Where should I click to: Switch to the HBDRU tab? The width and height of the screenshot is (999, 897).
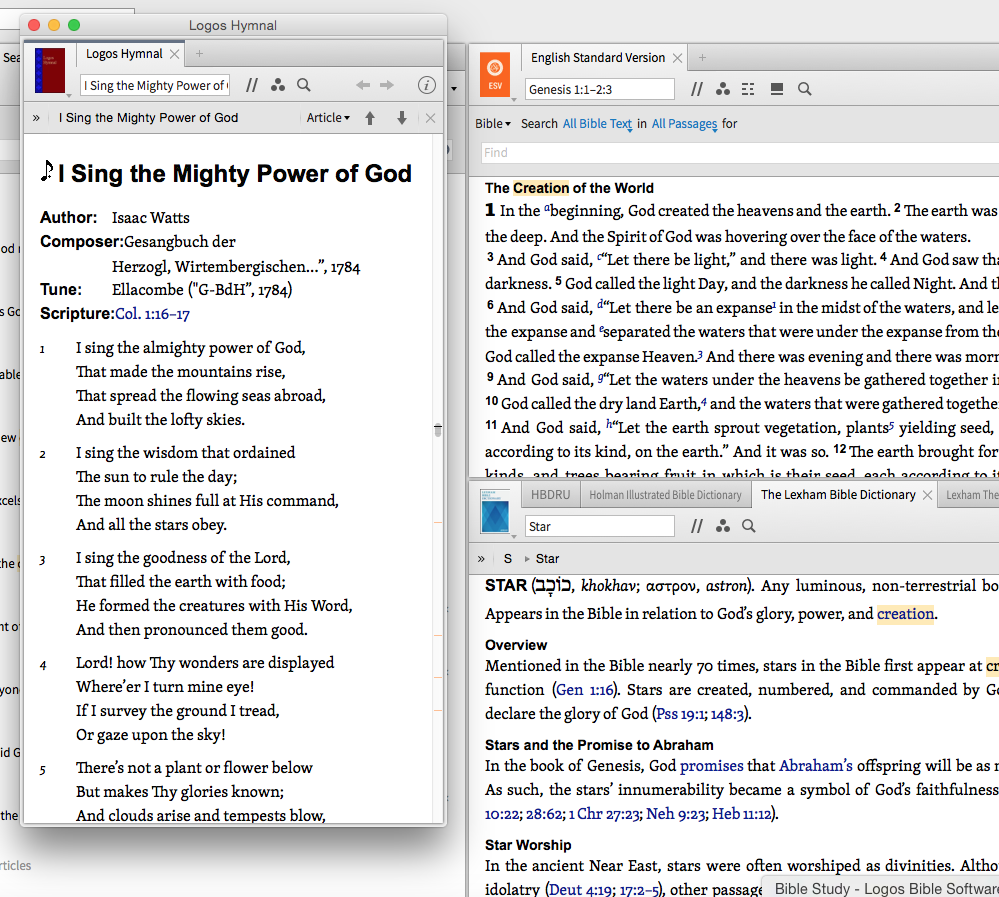550,495
